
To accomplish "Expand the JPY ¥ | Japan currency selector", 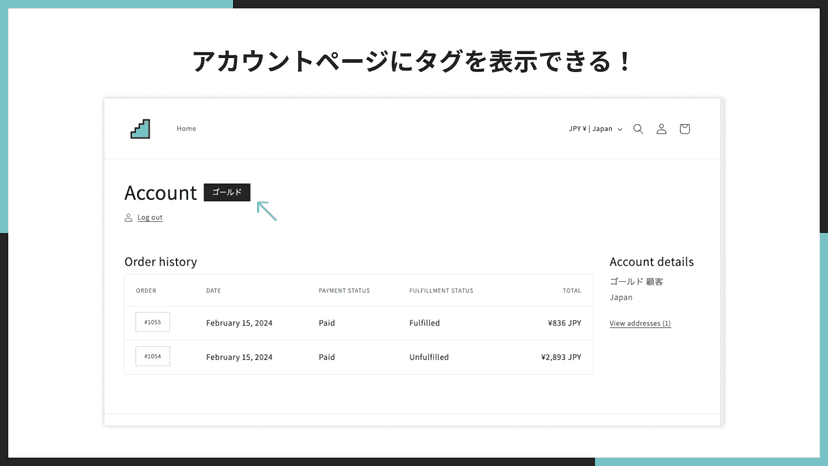I will click(x=595, y=129).
